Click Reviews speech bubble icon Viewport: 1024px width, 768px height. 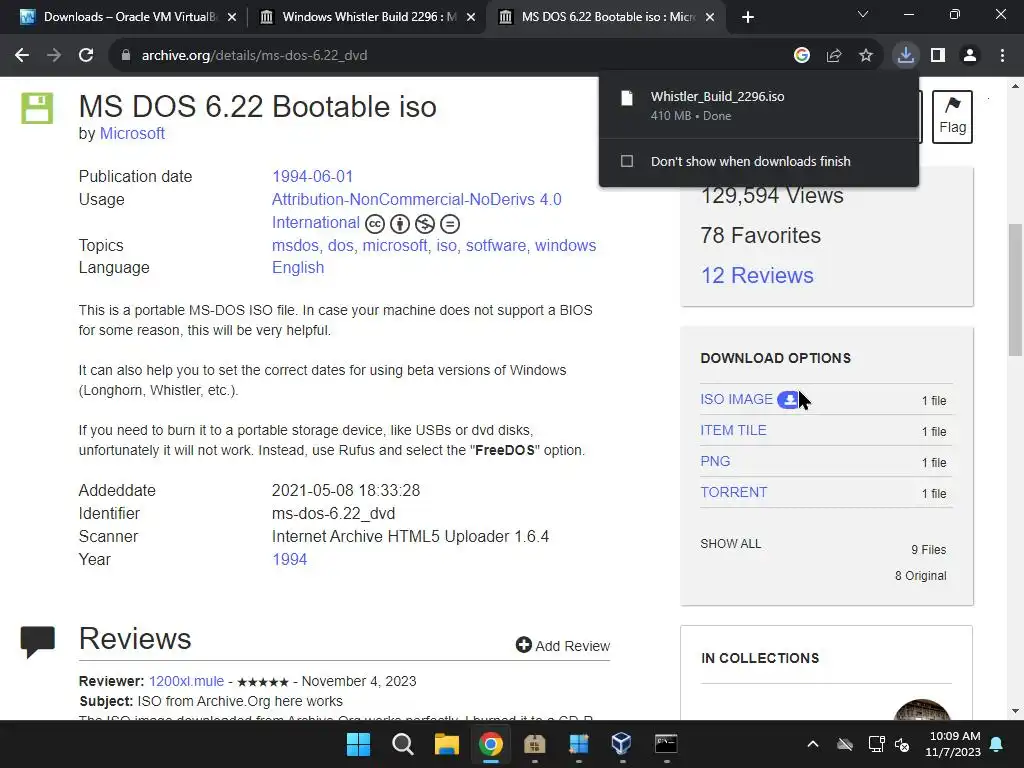tap(38, 642)
